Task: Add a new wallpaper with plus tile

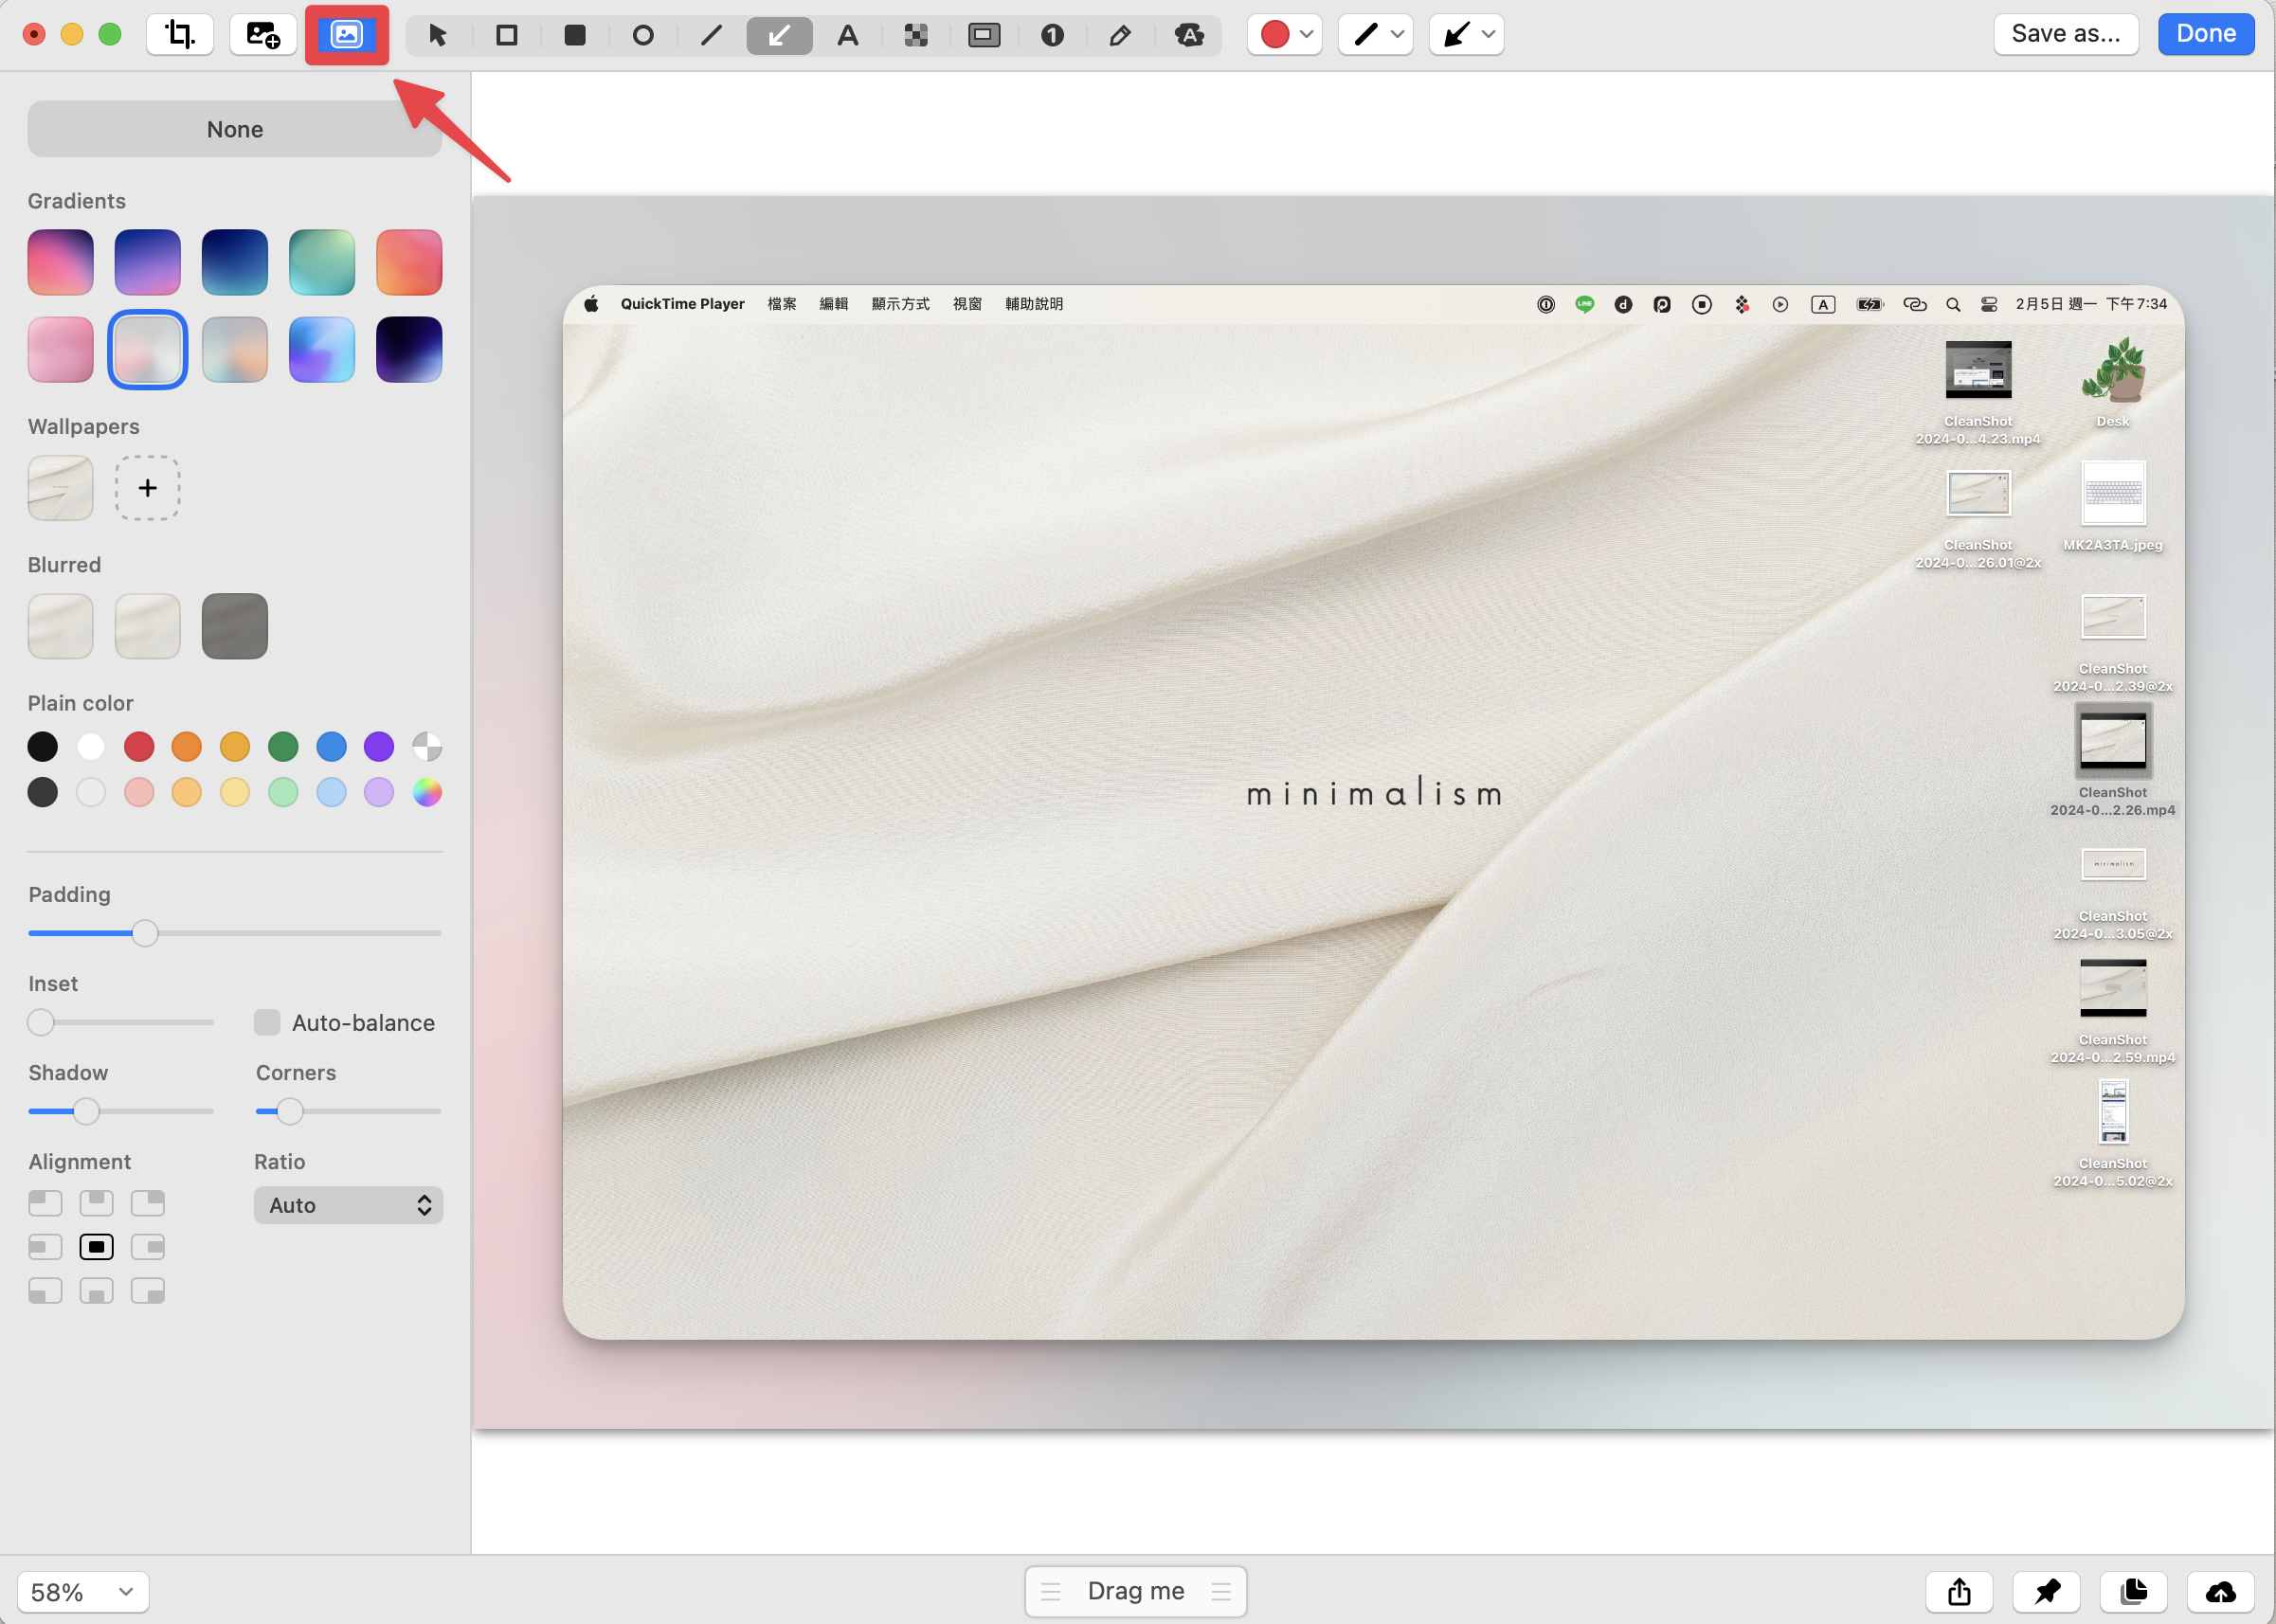Action: tap(148, 488)
